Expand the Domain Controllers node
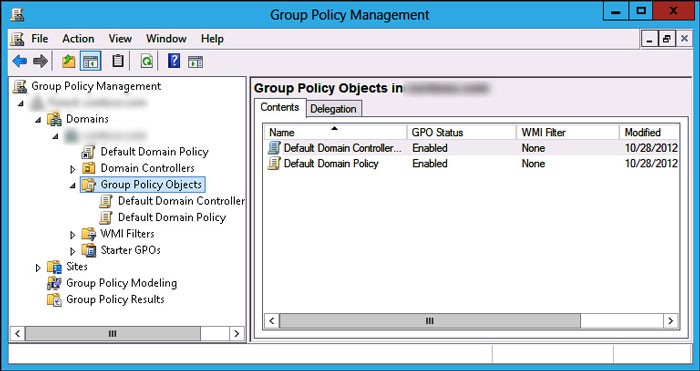Screen dimensions: 700x371 point(73,169)
